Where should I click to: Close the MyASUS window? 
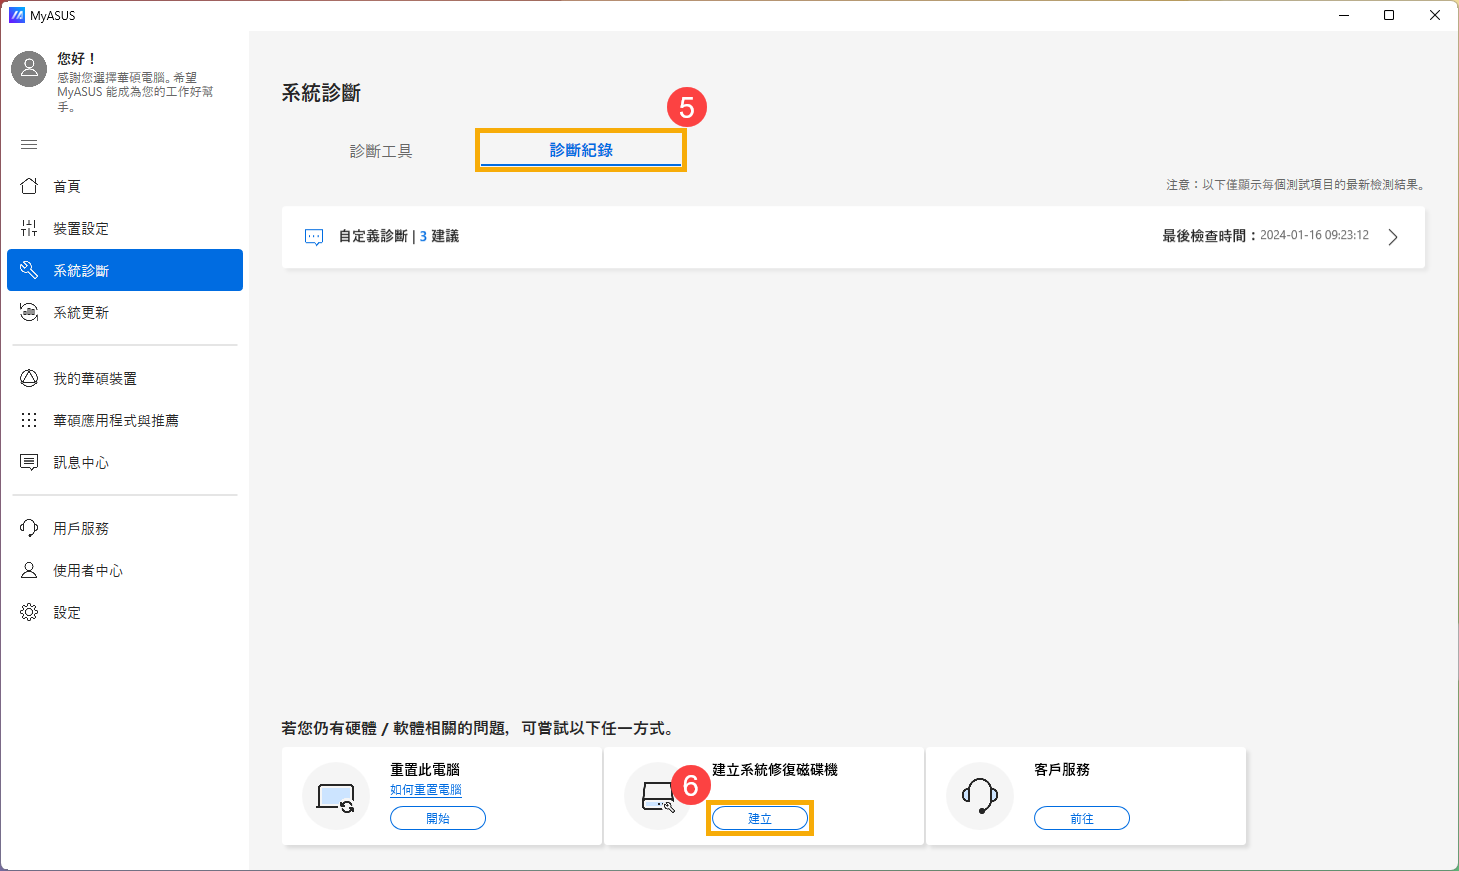point(1435,15)
